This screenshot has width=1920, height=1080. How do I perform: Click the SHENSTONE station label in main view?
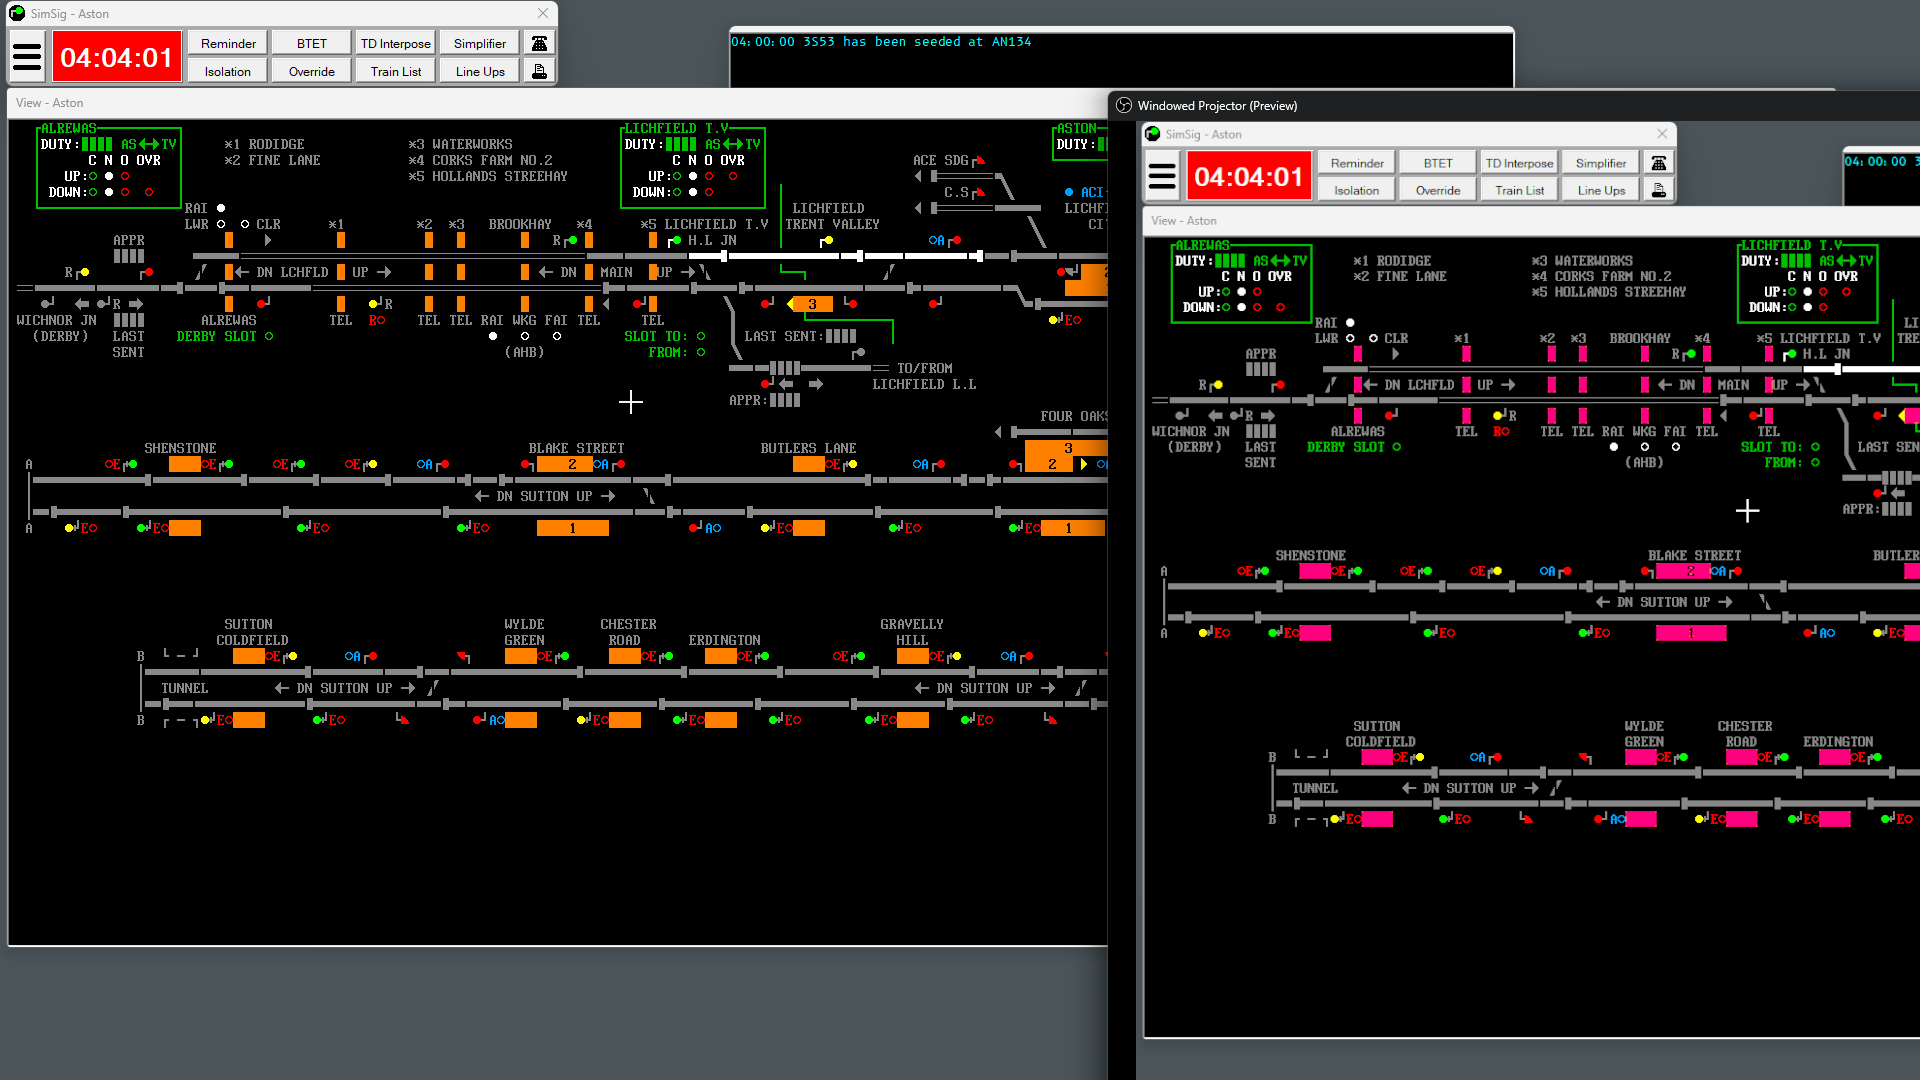(x=180, y=448)
